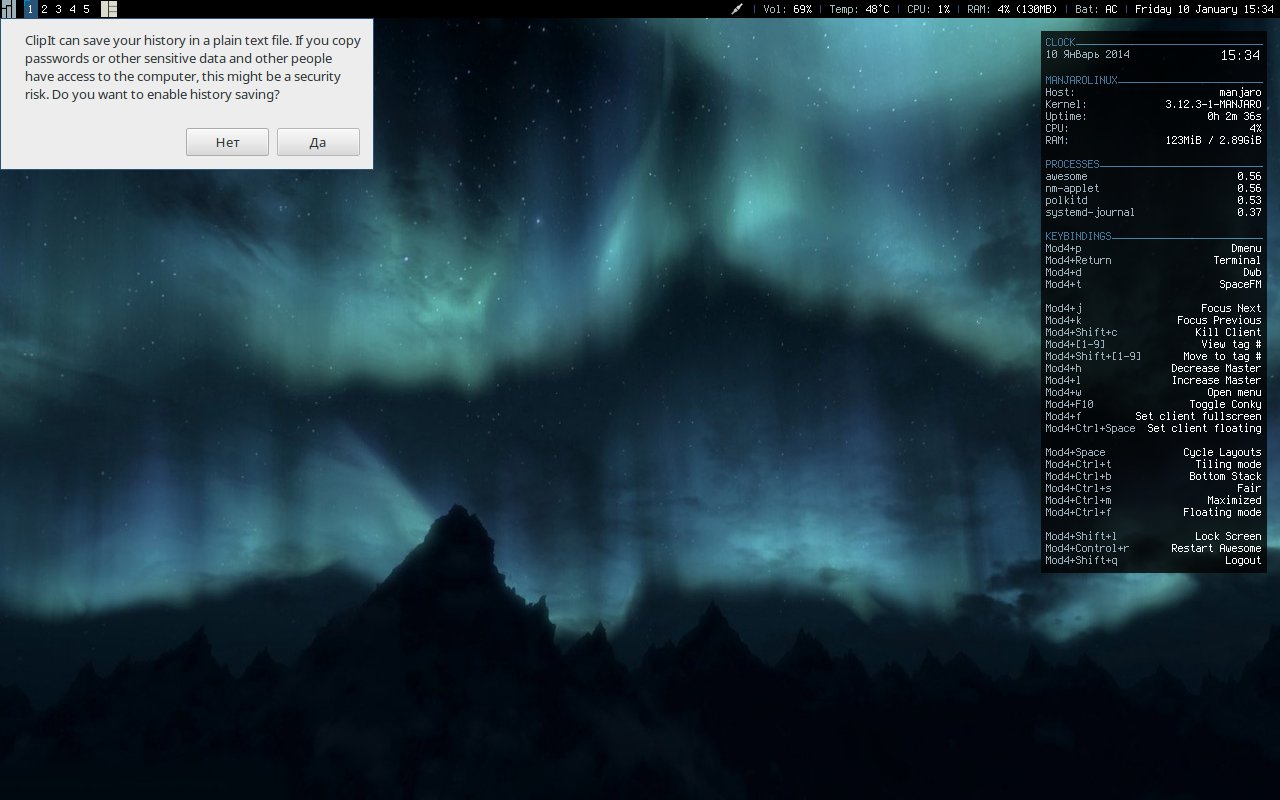Switch to tag 3
The image size is (1280, 800).
pyautogui.click(x=58, y=9)
